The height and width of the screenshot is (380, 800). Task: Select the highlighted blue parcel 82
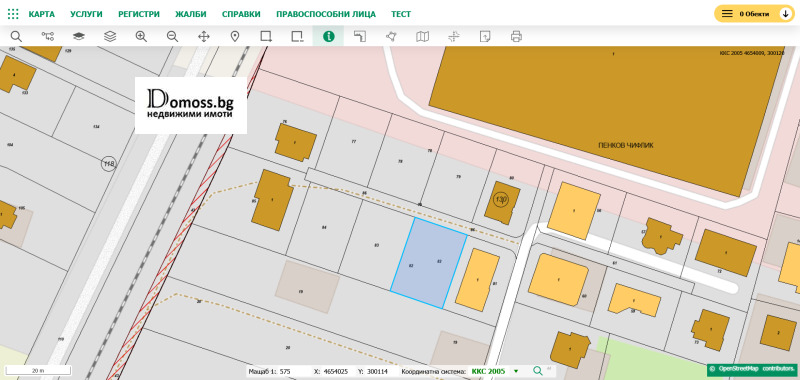point(429,263)
